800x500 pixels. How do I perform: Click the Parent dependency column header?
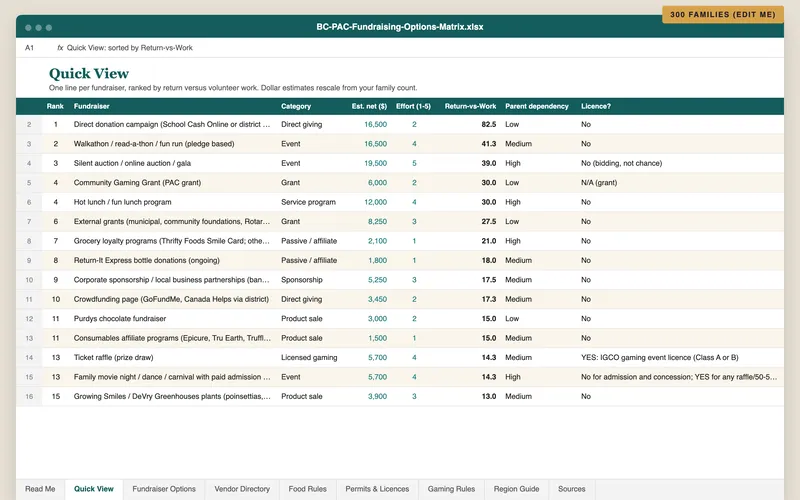coord(537,106)
